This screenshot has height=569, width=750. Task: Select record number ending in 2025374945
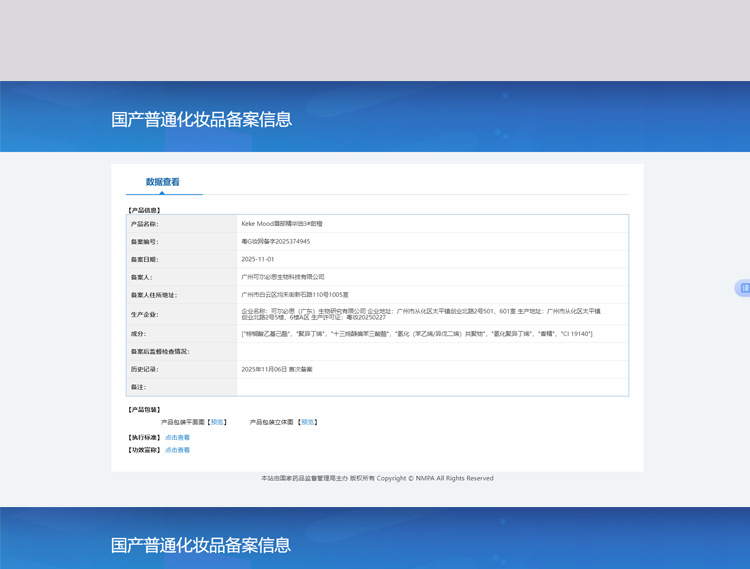[276, 241]
